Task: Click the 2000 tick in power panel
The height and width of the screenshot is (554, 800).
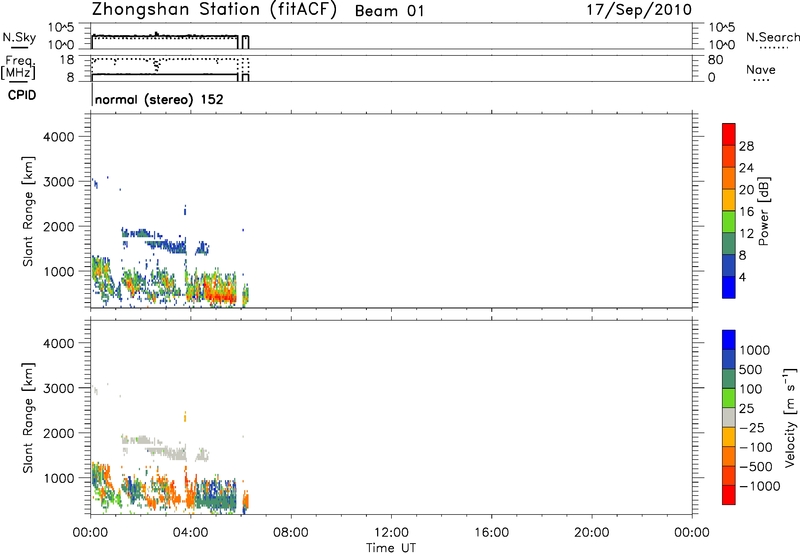Action: point(59,226)
